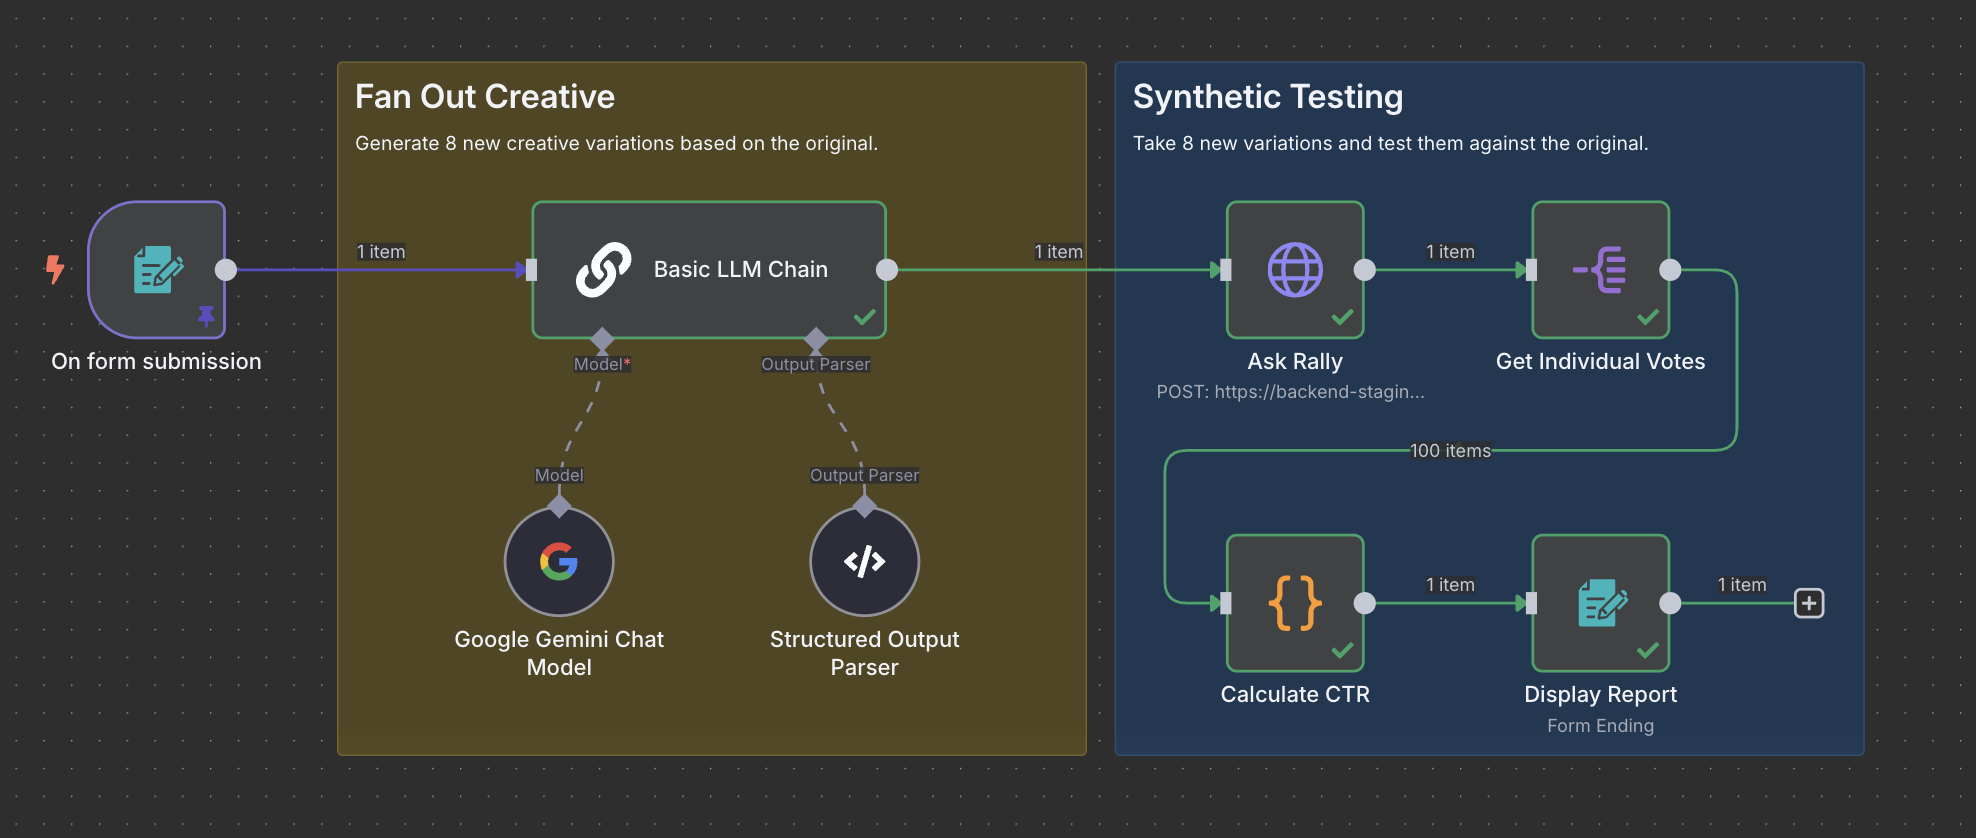Click the Get Individual Votes output connector
1976x838 pixels.
(x=1670, y=270)
